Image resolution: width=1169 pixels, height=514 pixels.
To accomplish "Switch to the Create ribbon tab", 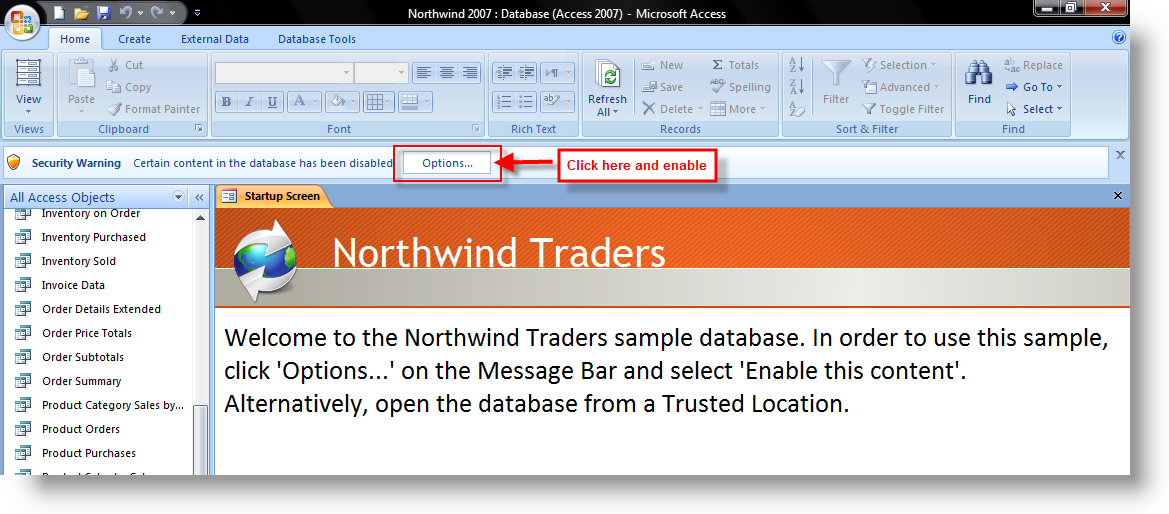I will tap(134, 39).
